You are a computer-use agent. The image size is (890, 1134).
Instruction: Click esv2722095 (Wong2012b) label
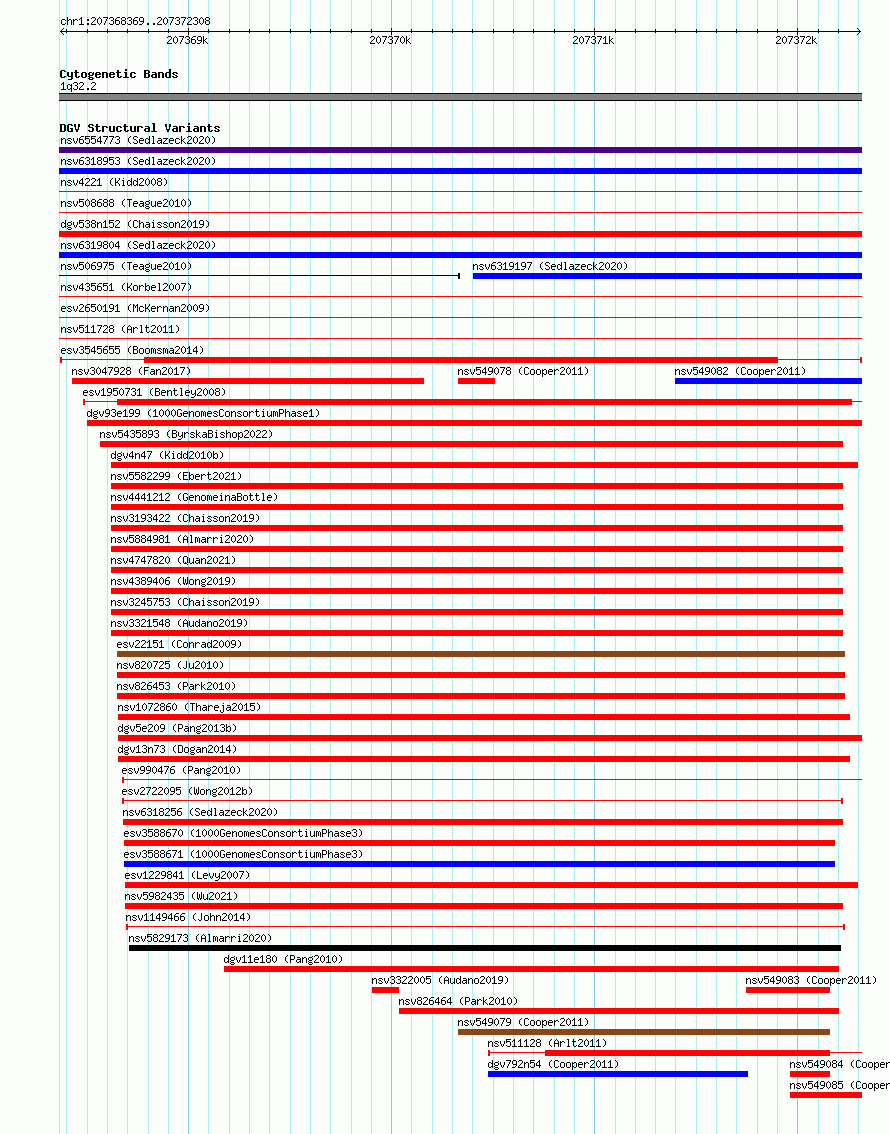187,790
